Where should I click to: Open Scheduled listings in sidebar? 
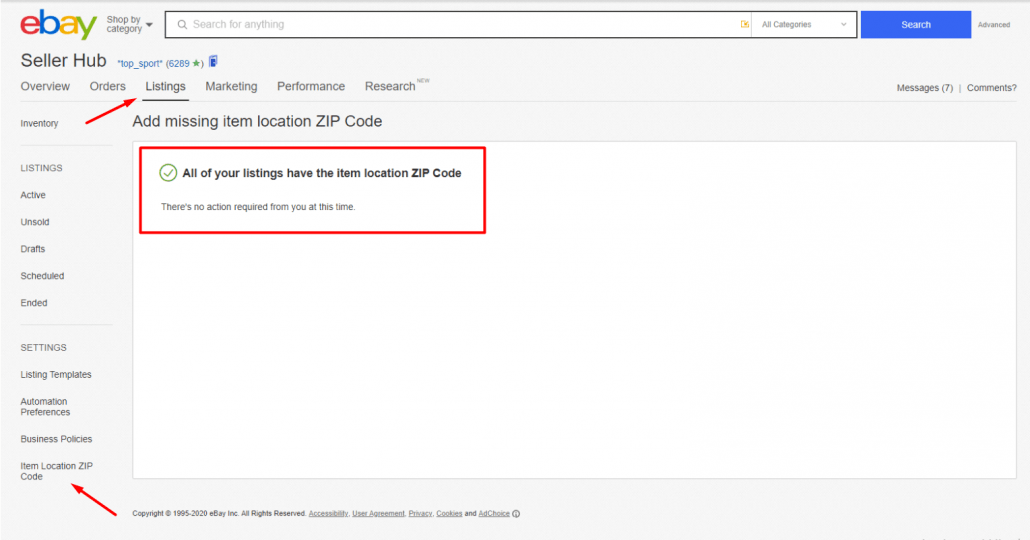(x=42, y=276)
